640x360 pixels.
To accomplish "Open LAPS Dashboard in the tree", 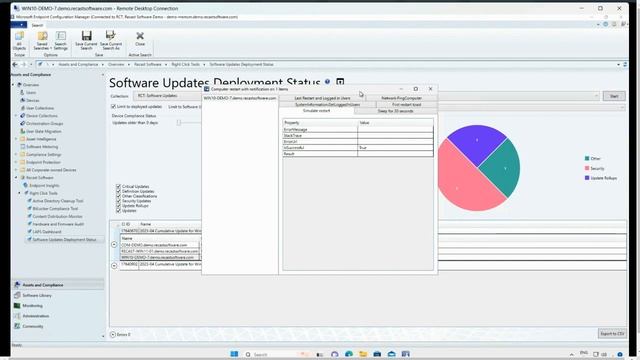I will pos(47,232).
